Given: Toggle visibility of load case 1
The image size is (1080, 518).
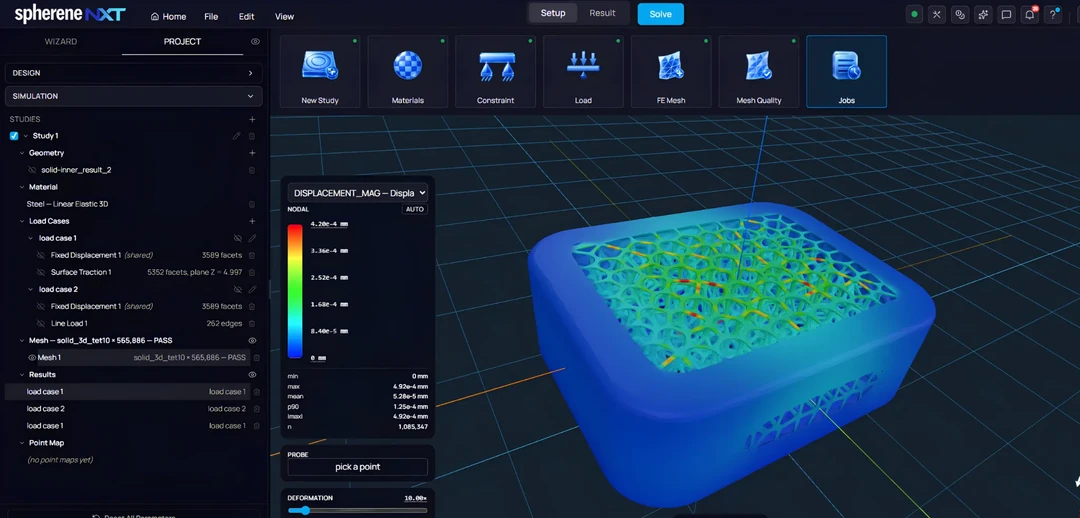Looking at the screenshot, I should point(238,238).
